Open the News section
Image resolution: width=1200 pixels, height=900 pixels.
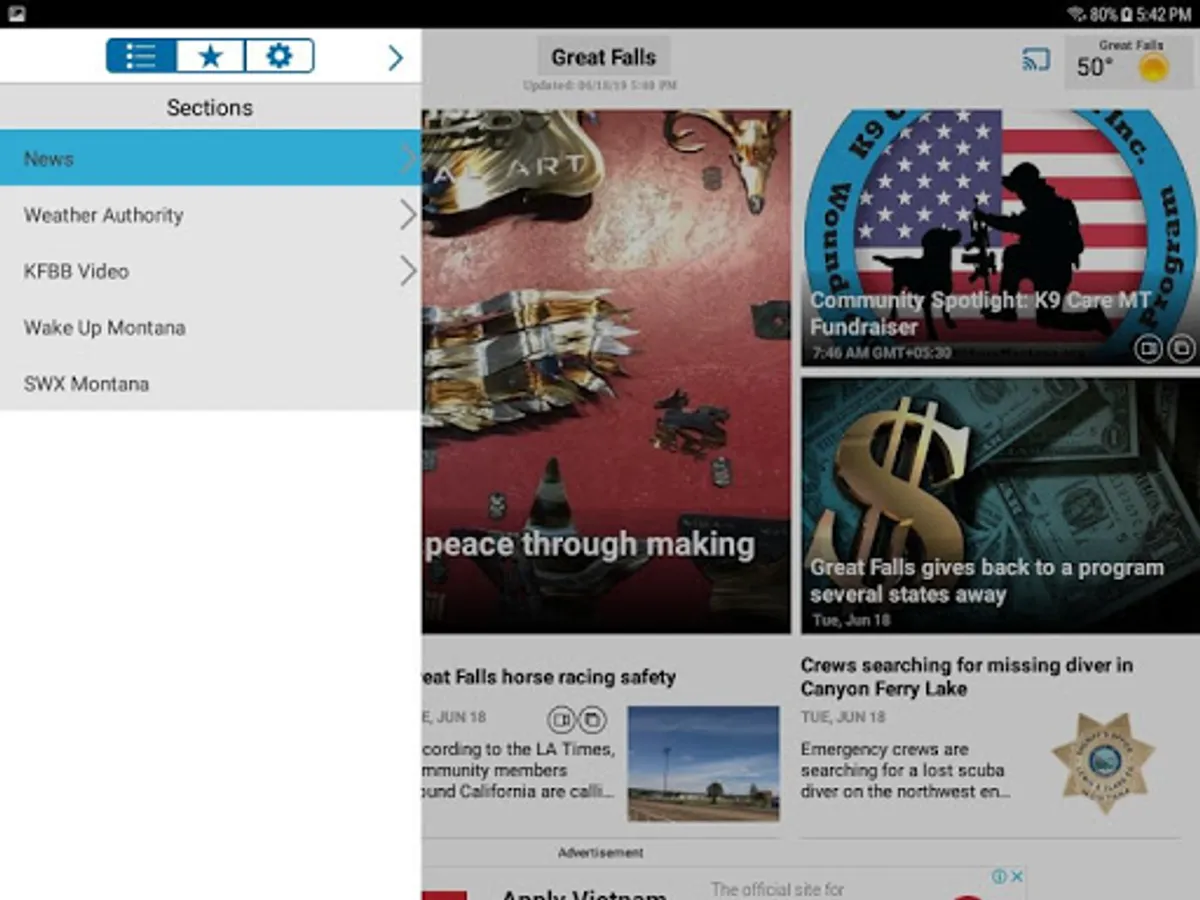click(210, 158)
